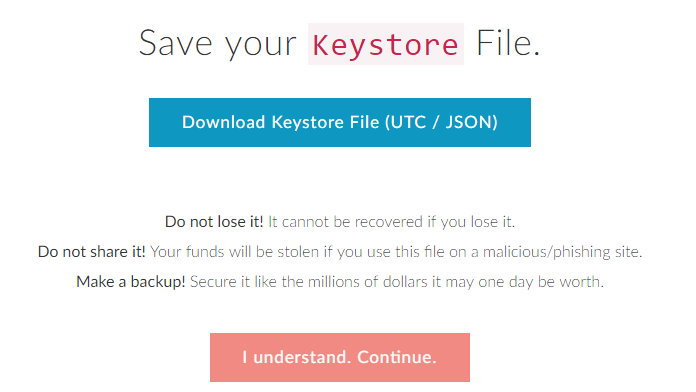Image resolution: width=696 pixels, height=392 pixels.
Task: Click the word 'File.' in the heading
Action: coord(508,44)
